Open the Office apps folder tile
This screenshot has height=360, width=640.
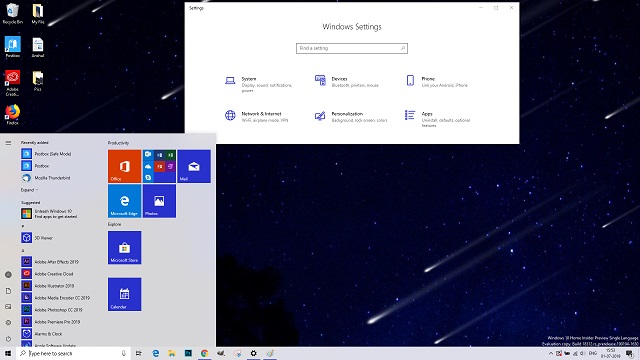coord(159,166)
